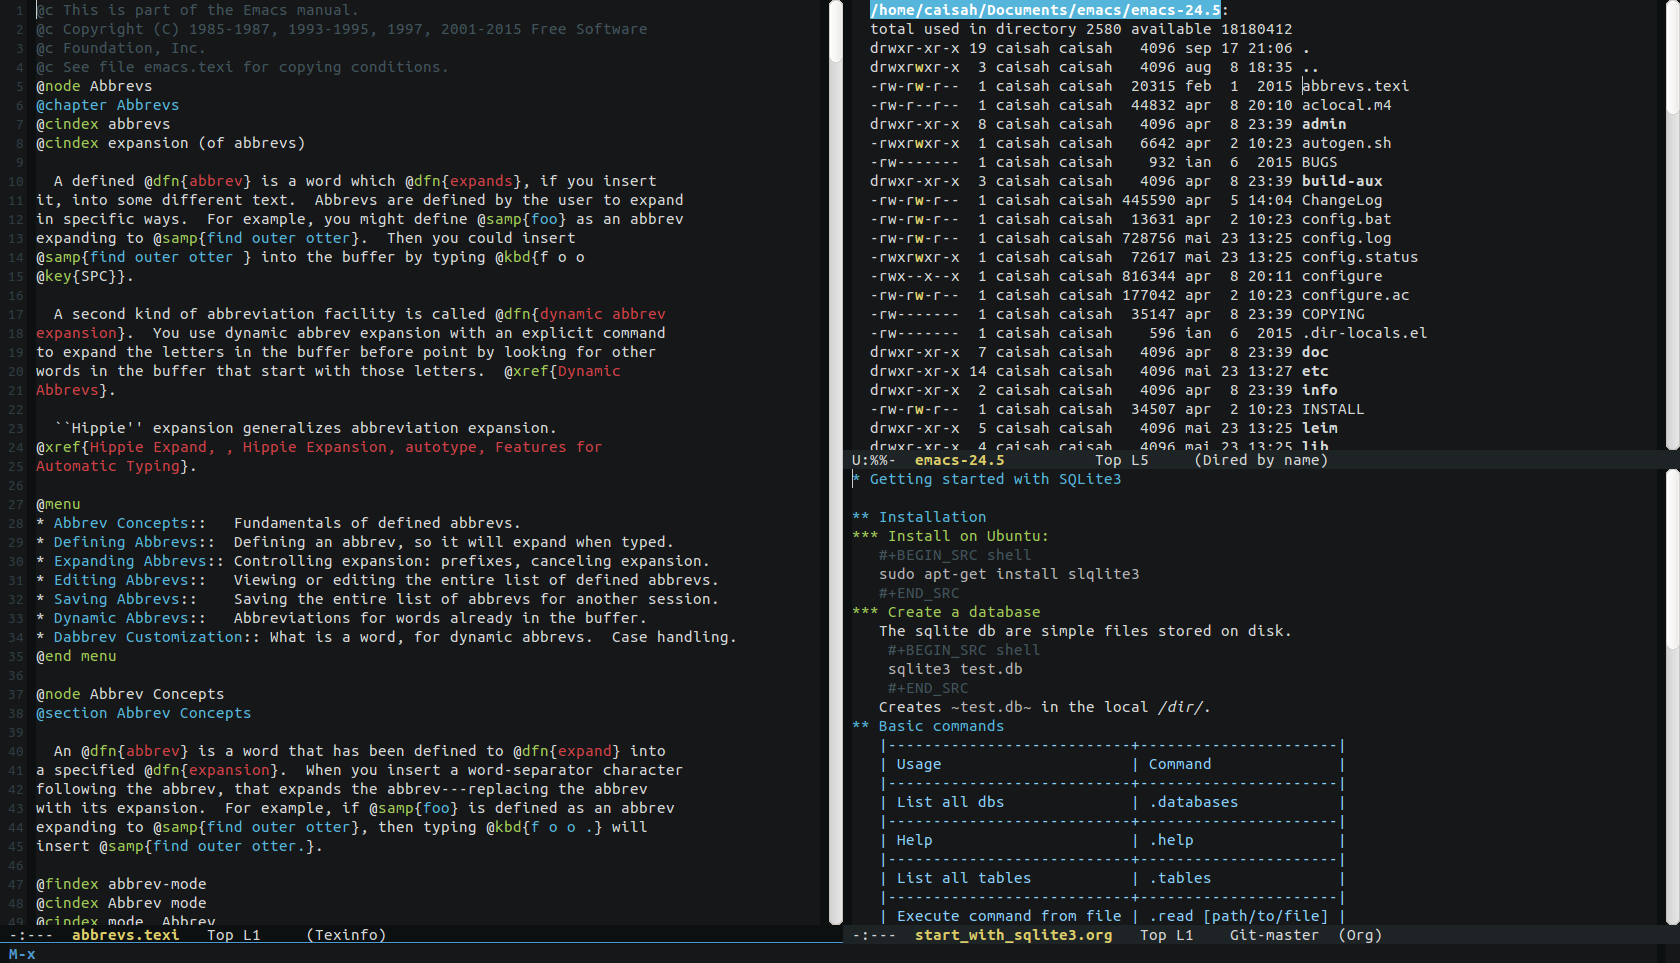Select the 'List all dbs' table cell
The width and height of the screenshot is (1680, 963).
[950, 802]
